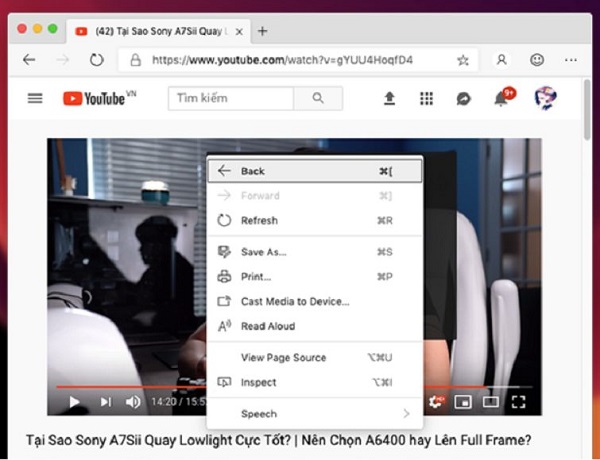Viewport: 600px width, 460px height.
Task: Click the search magnifier button
Action: click(318, 98)
